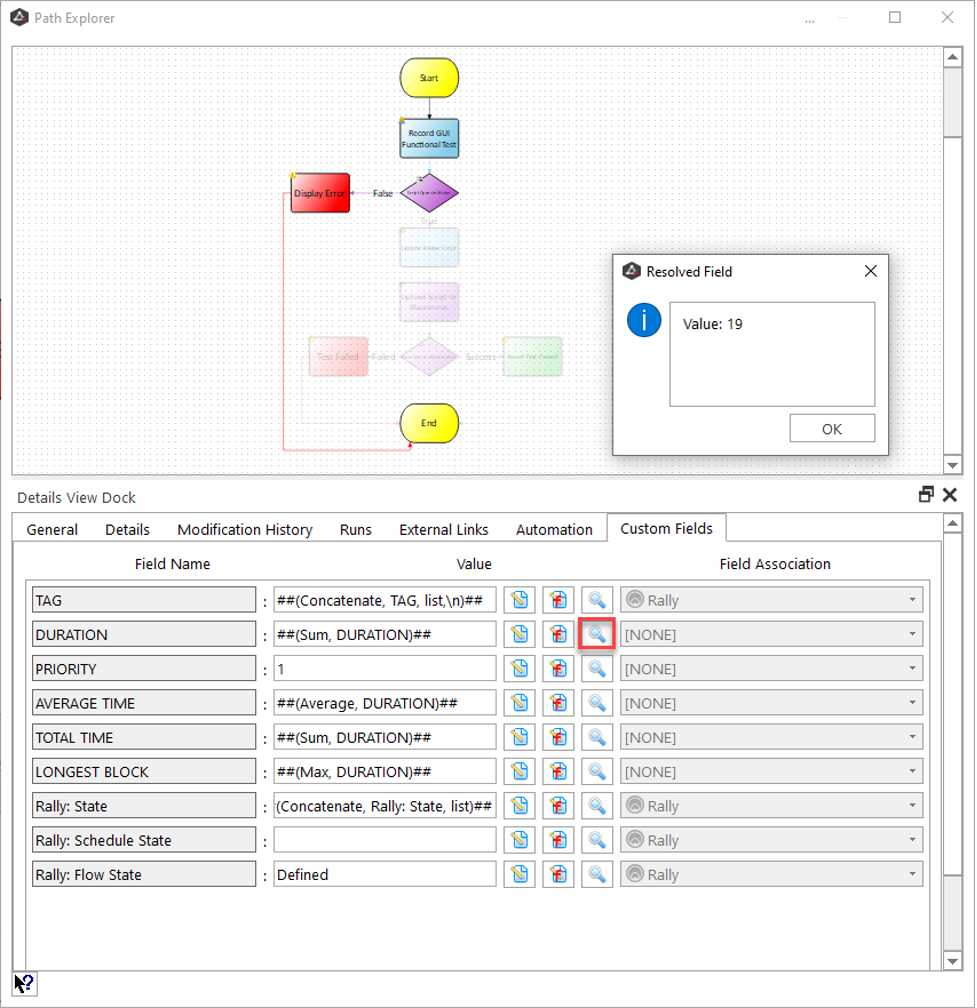977x1008 pixels.
Task: Click the function icon in the PRIORITY row
Action: (558, 669)
